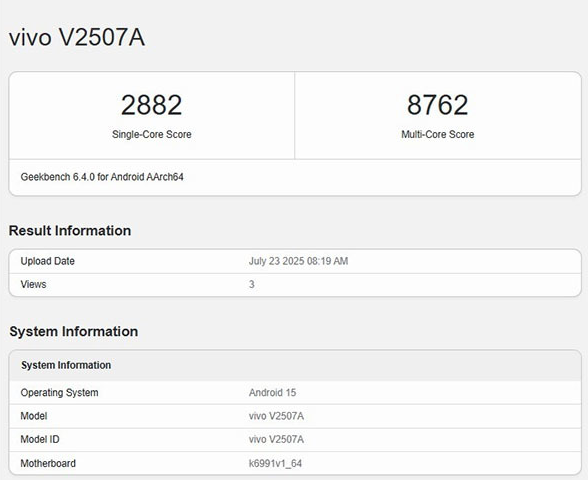Viewport: 588px width, 480px height.
Task: Click the page title 'vivo V2507A'
Action: [x=77, y=37]
